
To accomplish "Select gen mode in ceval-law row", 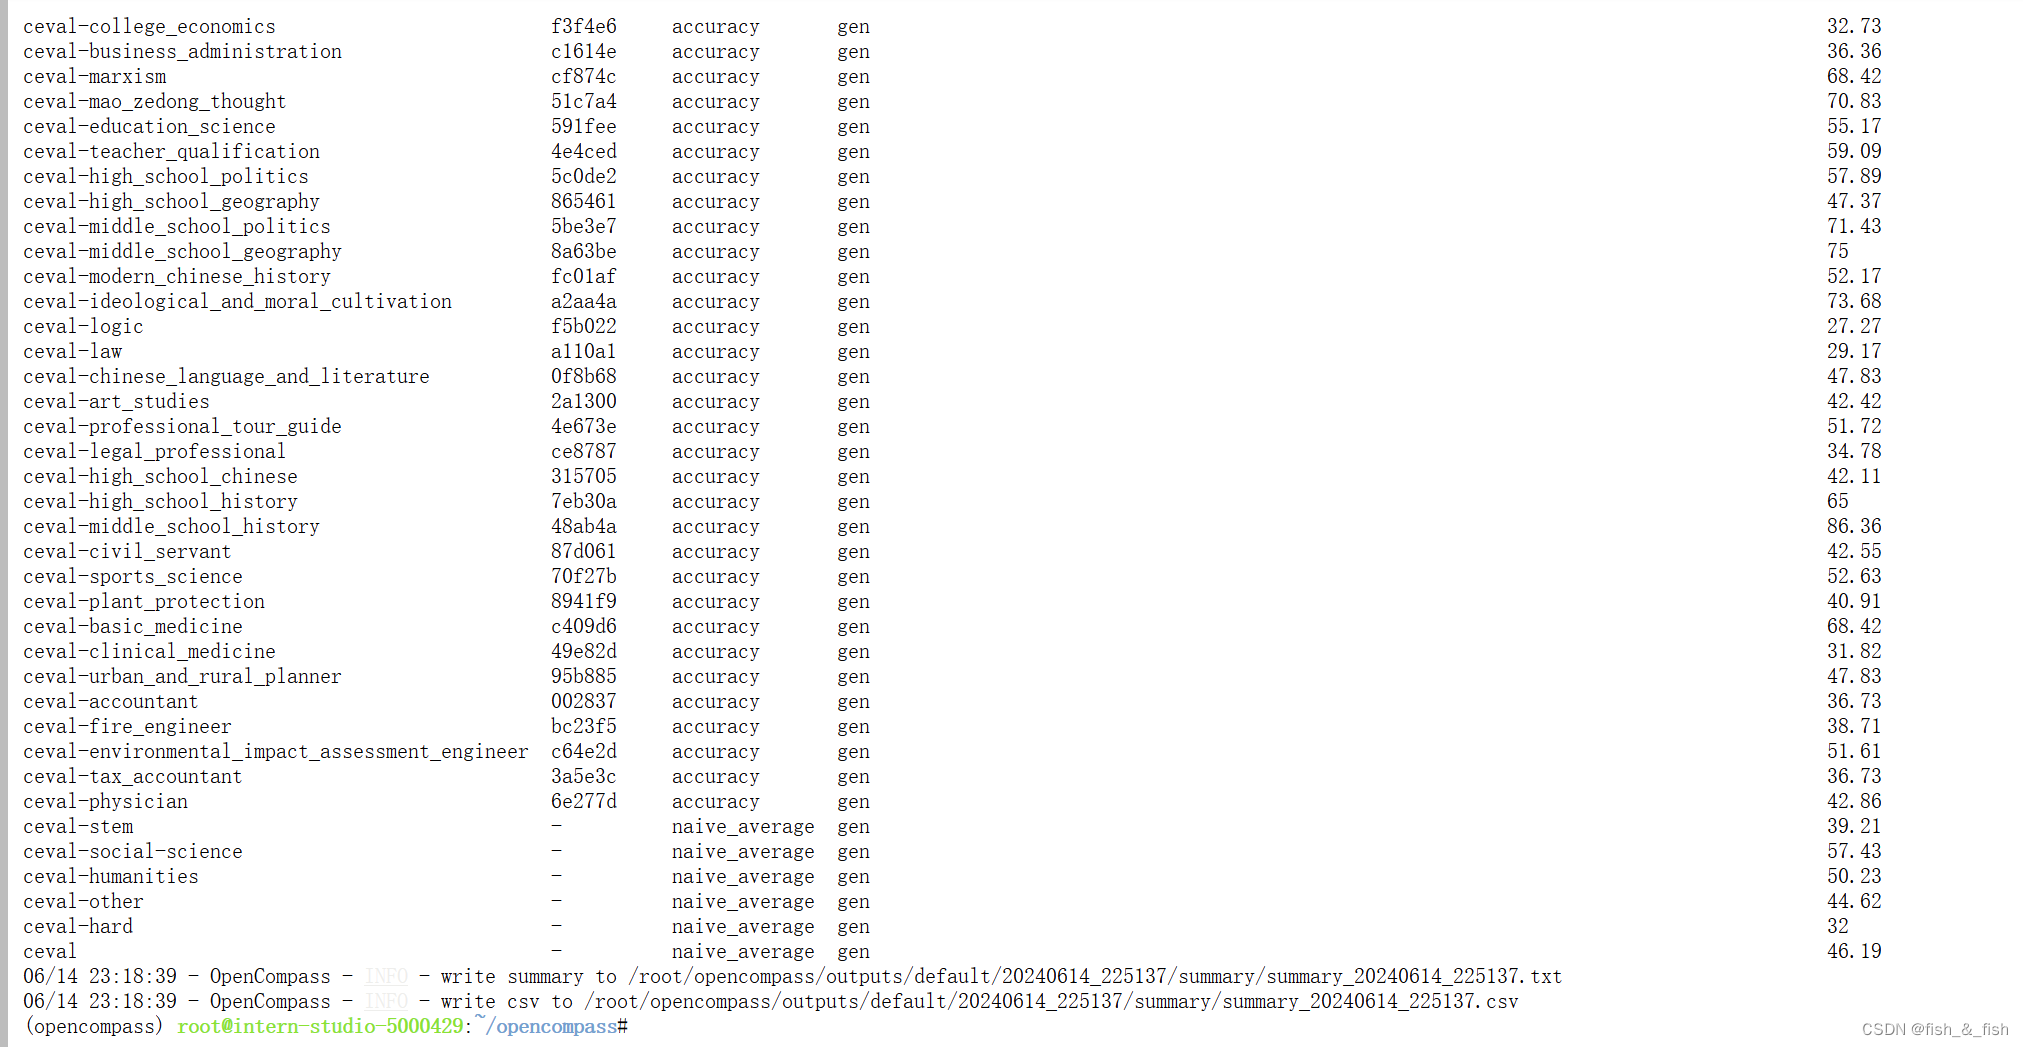I will click(854, 352).
